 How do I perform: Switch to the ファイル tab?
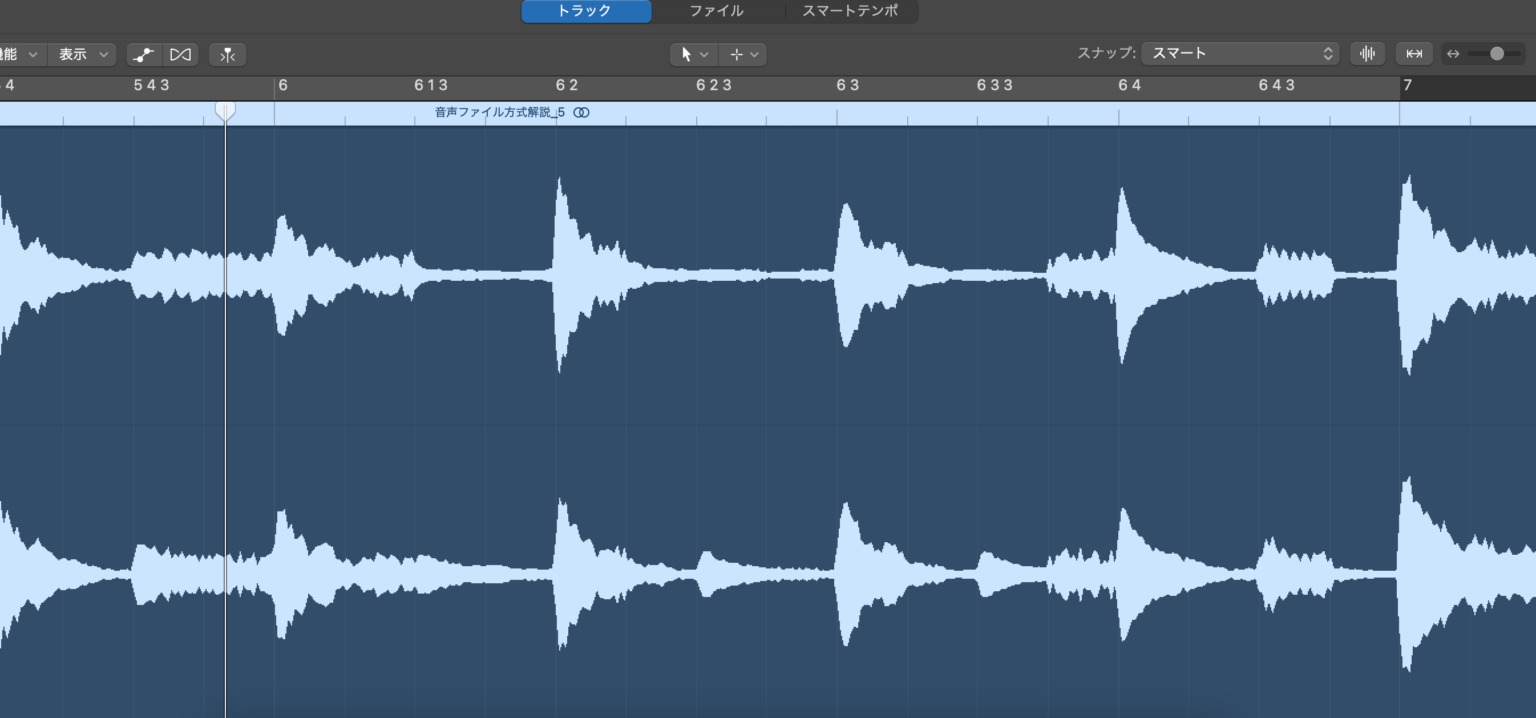tap(716, 11)
